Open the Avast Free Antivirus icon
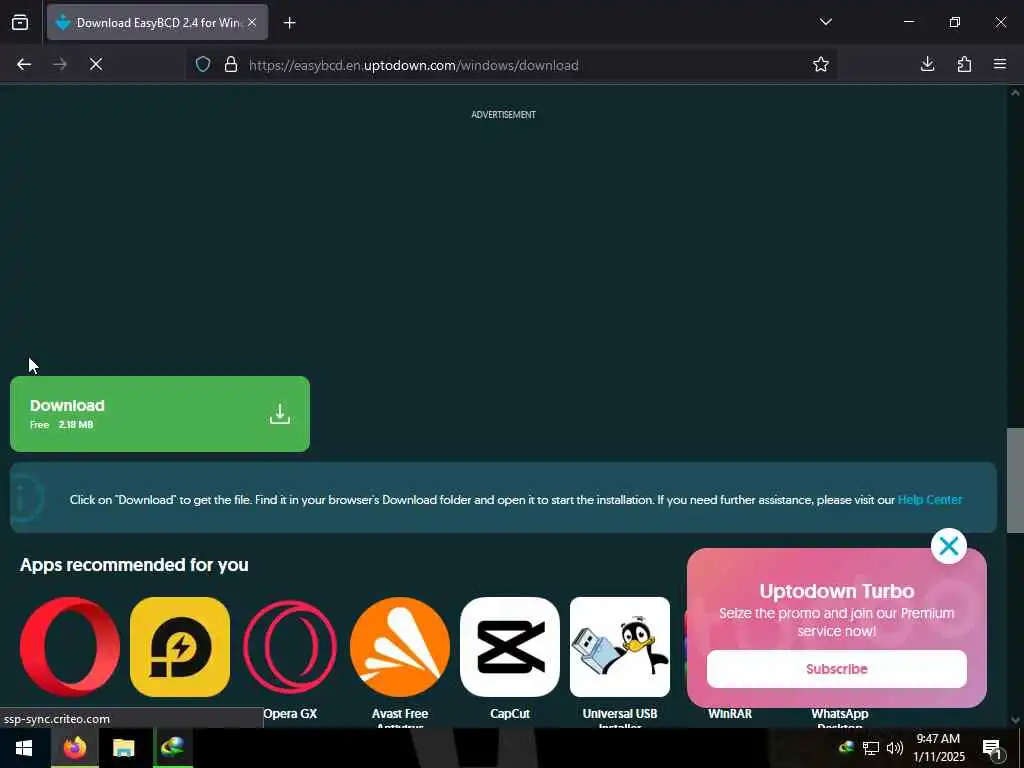Screen dimensions: 1024x768 tap(400, 647)
